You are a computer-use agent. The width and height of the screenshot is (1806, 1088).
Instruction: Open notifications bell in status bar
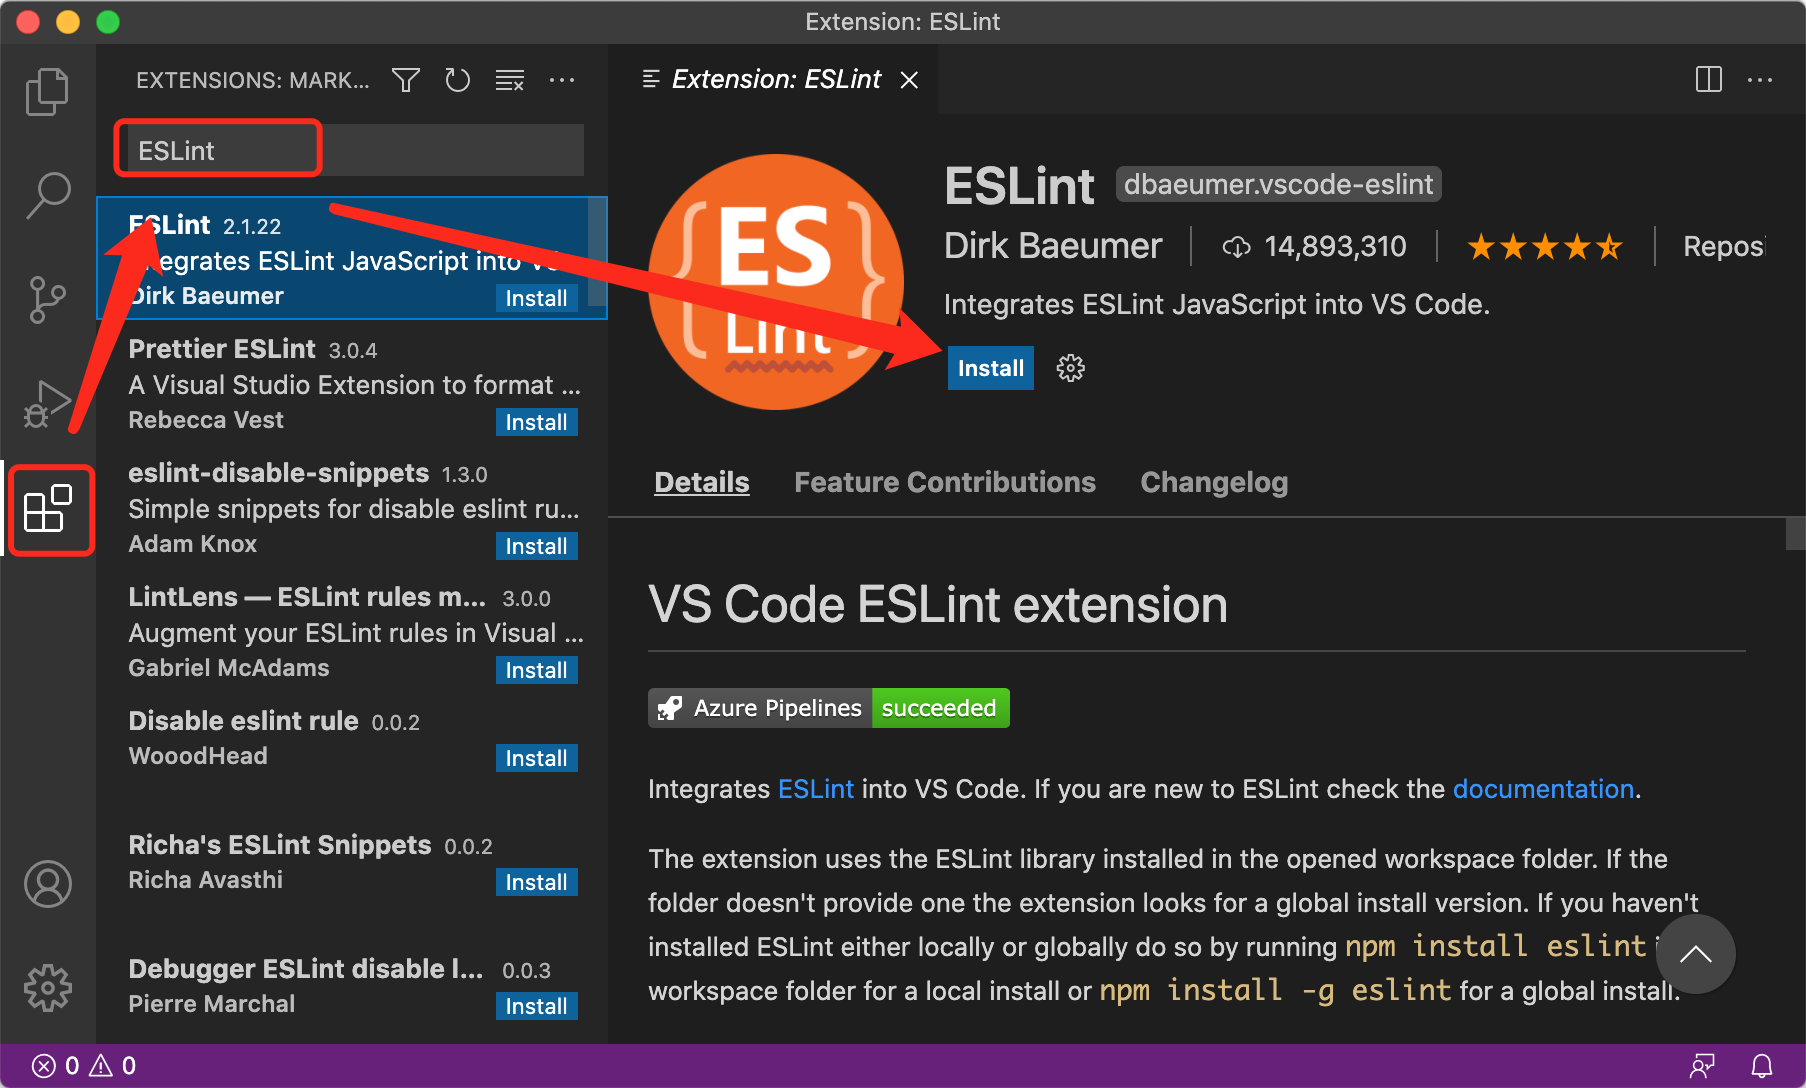click(1762, 1066)
